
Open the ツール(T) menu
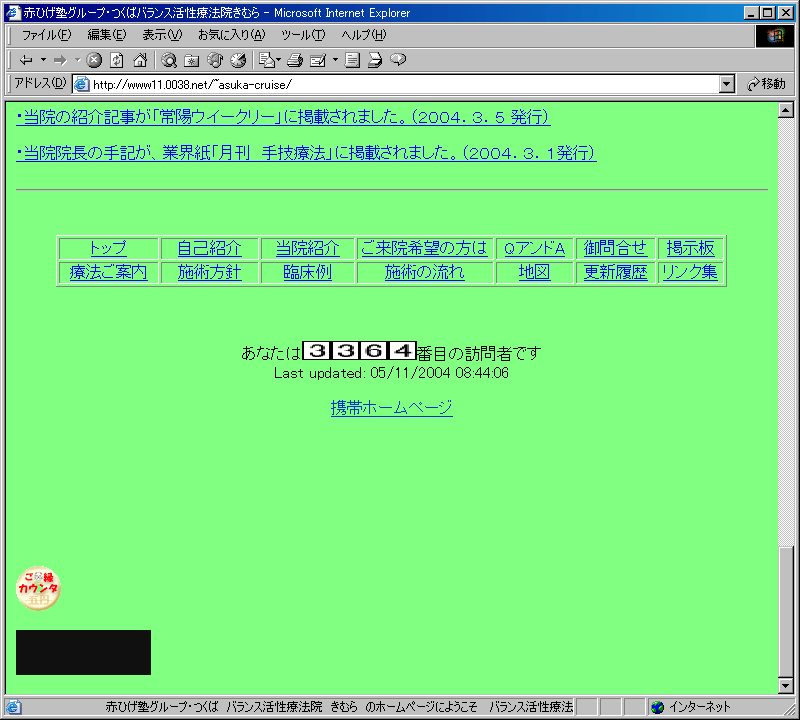(303, 35)
